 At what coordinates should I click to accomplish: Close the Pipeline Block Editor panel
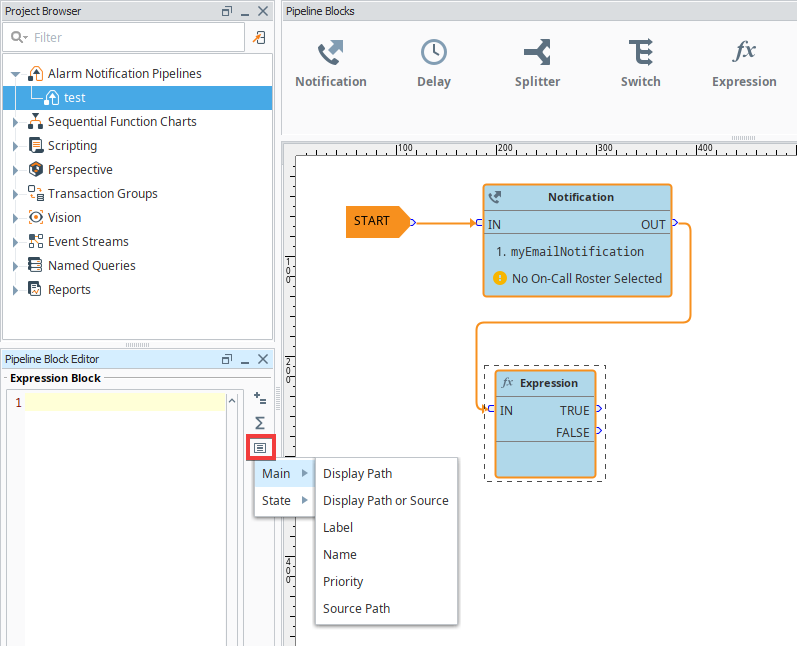pos(263,359)
